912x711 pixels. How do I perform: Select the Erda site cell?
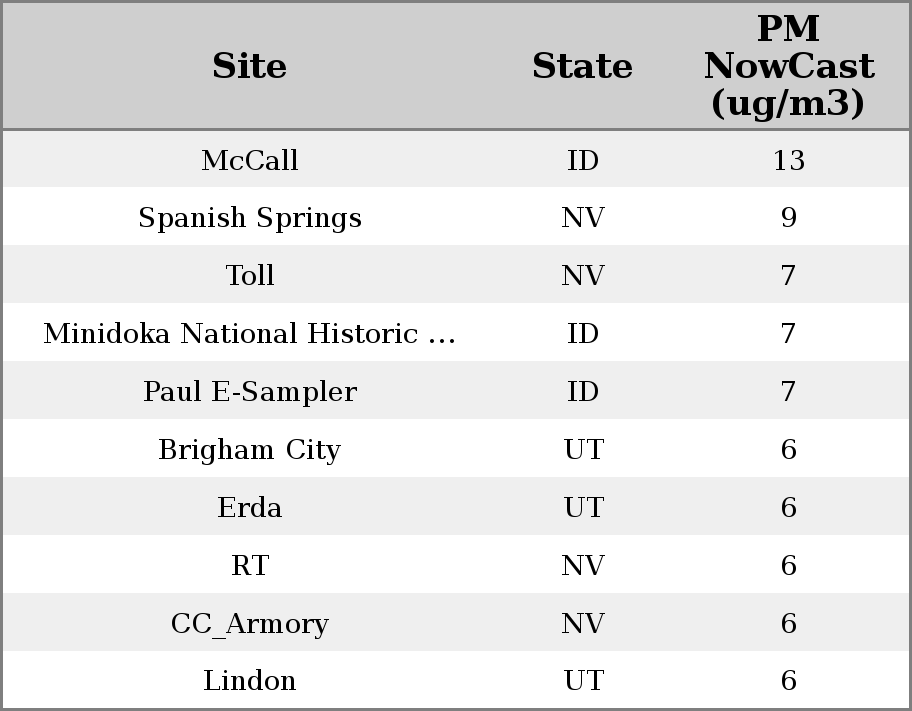(250, 508)
